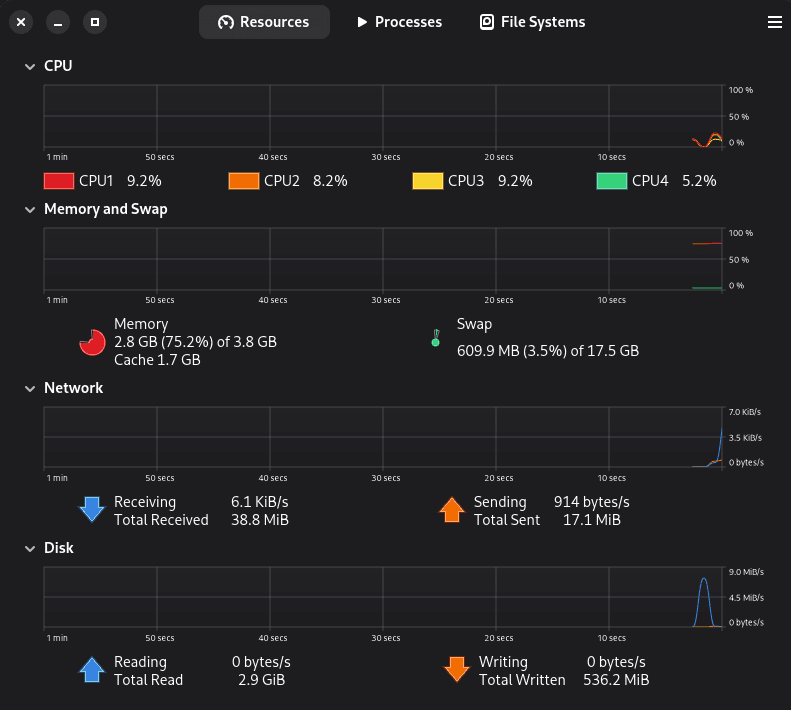Click the Memory pie chart icon
The height and width of the screenshot is (710, 791).
pos(92,342)
